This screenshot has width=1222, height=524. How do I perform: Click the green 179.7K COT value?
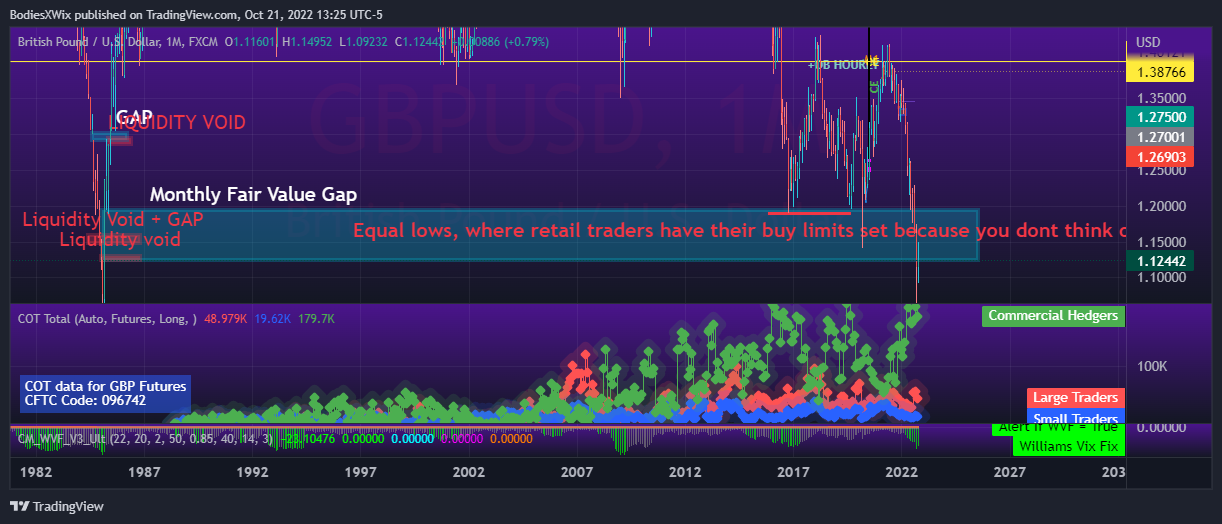317,319
